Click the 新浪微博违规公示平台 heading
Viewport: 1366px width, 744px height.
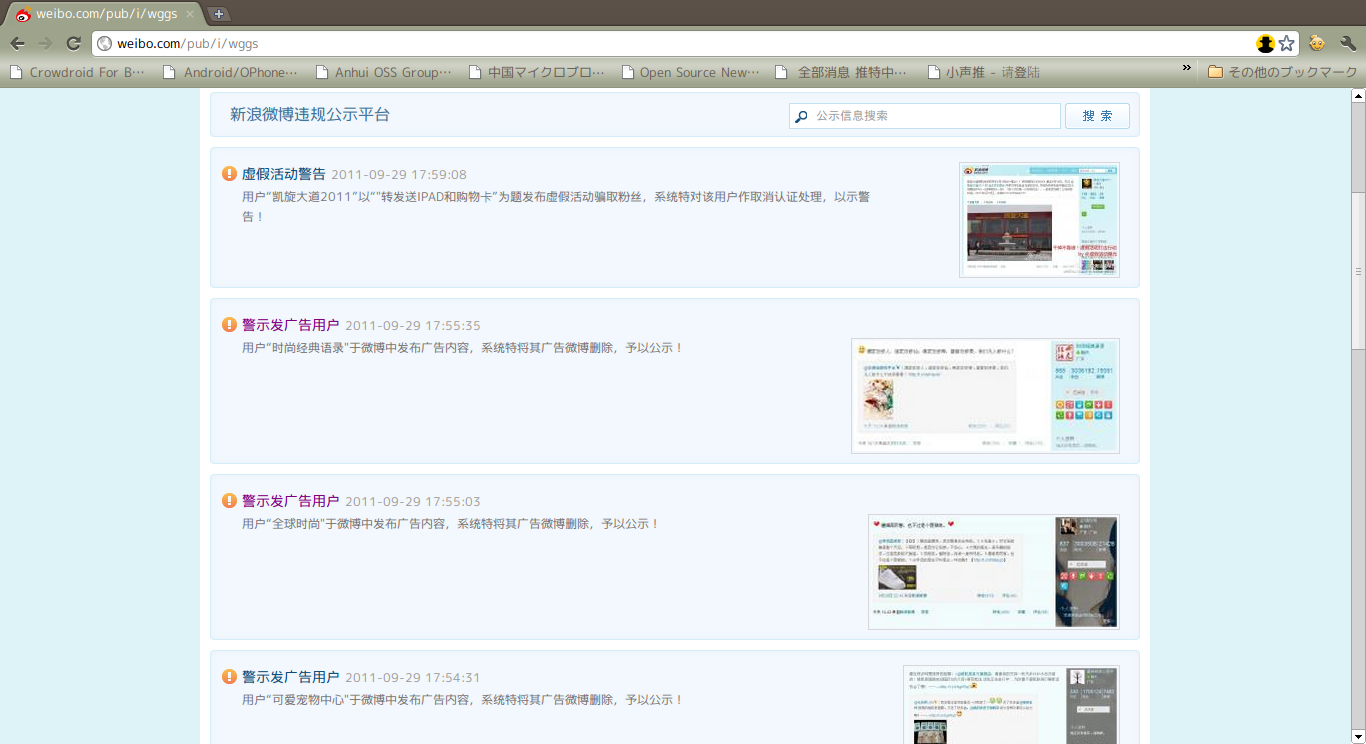[310, 115]
